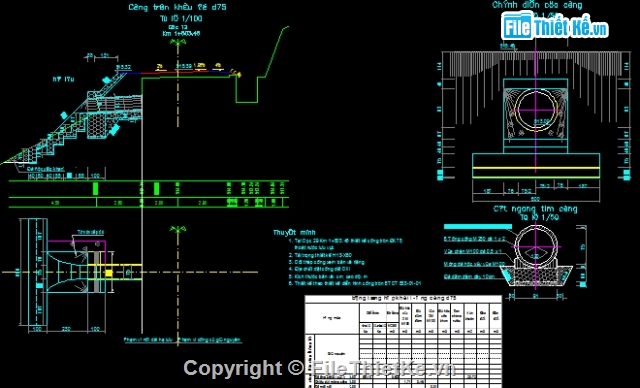
Task: Select the yellow headwall block in the plan view
Action: pos(109,273)
